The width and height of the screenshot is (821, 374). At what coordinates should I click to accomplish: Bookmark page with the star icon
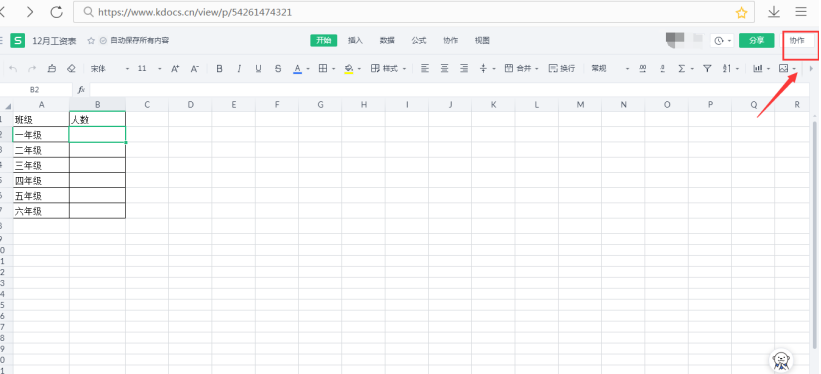click(x=741, y=13)
